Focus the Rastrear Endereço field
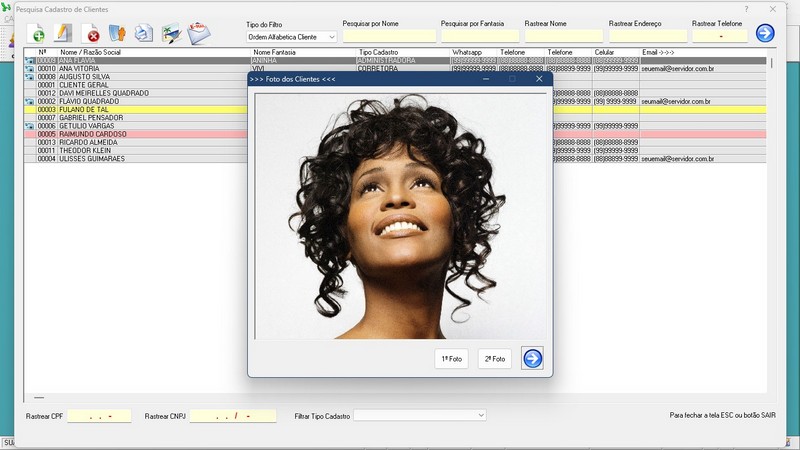This screenshot has width=800, height=450. click(648, 36)
